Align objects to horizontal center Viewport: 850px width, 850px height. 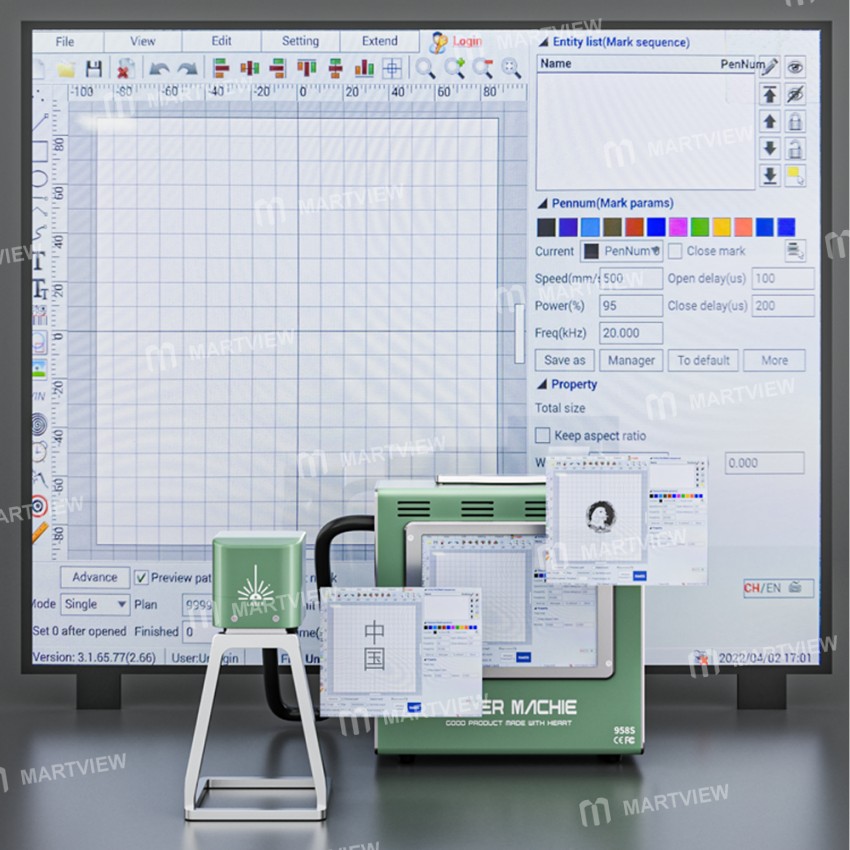(x=250, y=68)
